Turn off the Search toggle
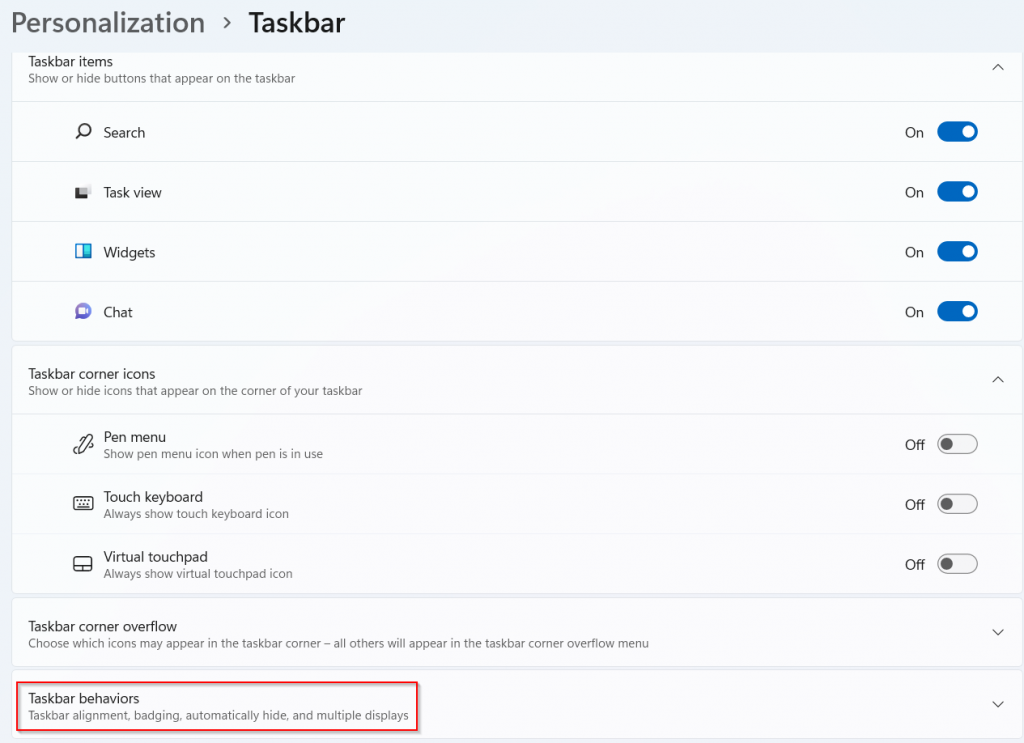This screenshot has width=1024, height=743. 957,132
